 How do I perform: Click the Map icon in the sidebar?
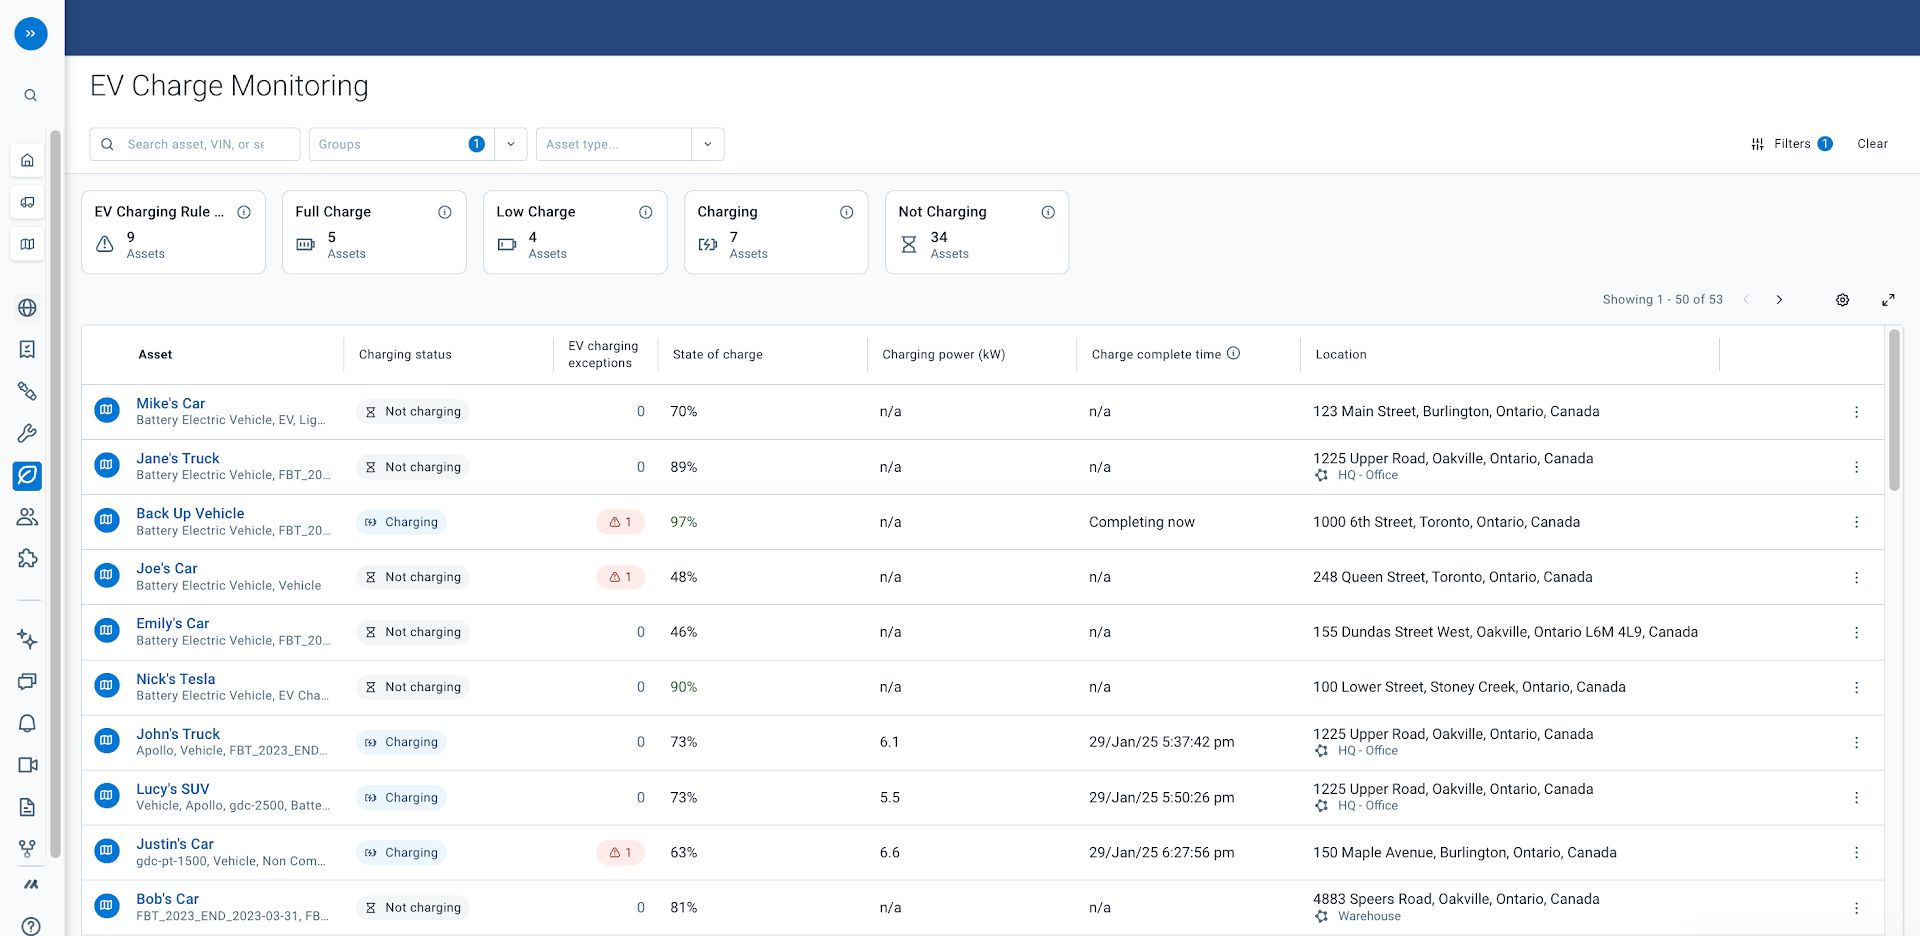[28, 244]
